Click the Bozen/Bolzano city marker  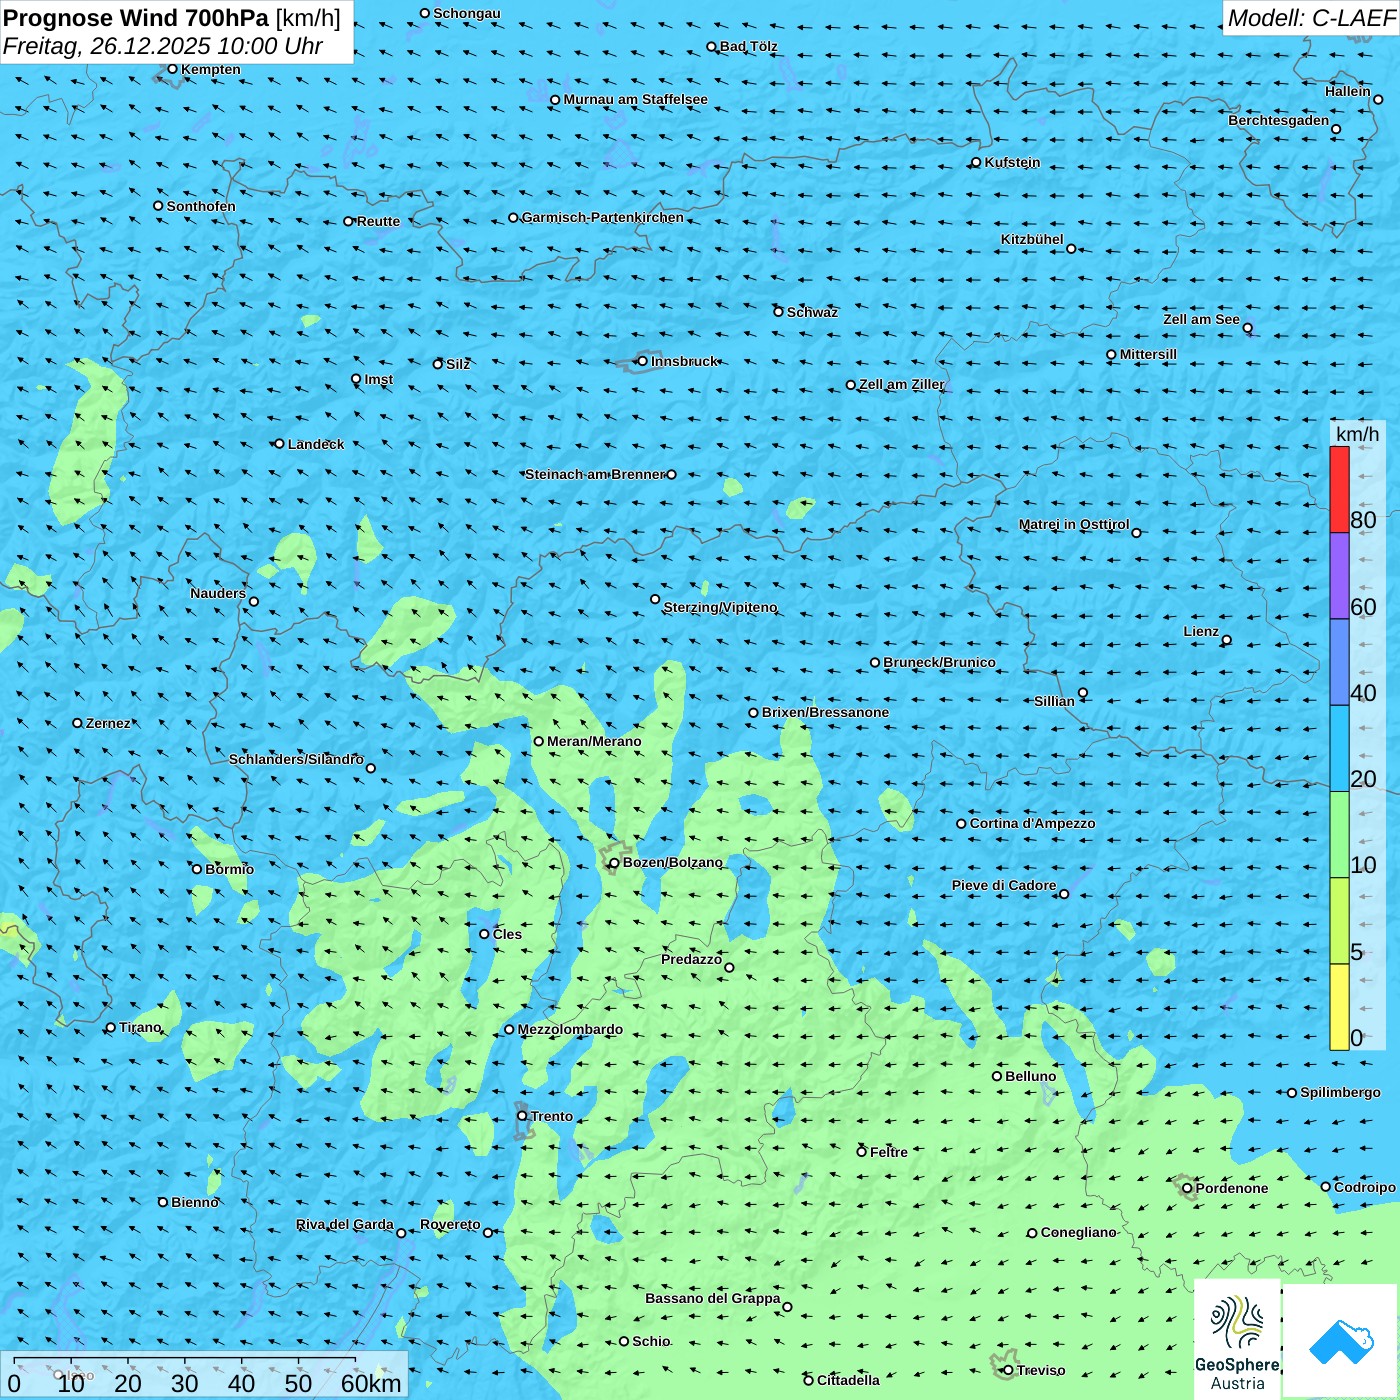614,863
